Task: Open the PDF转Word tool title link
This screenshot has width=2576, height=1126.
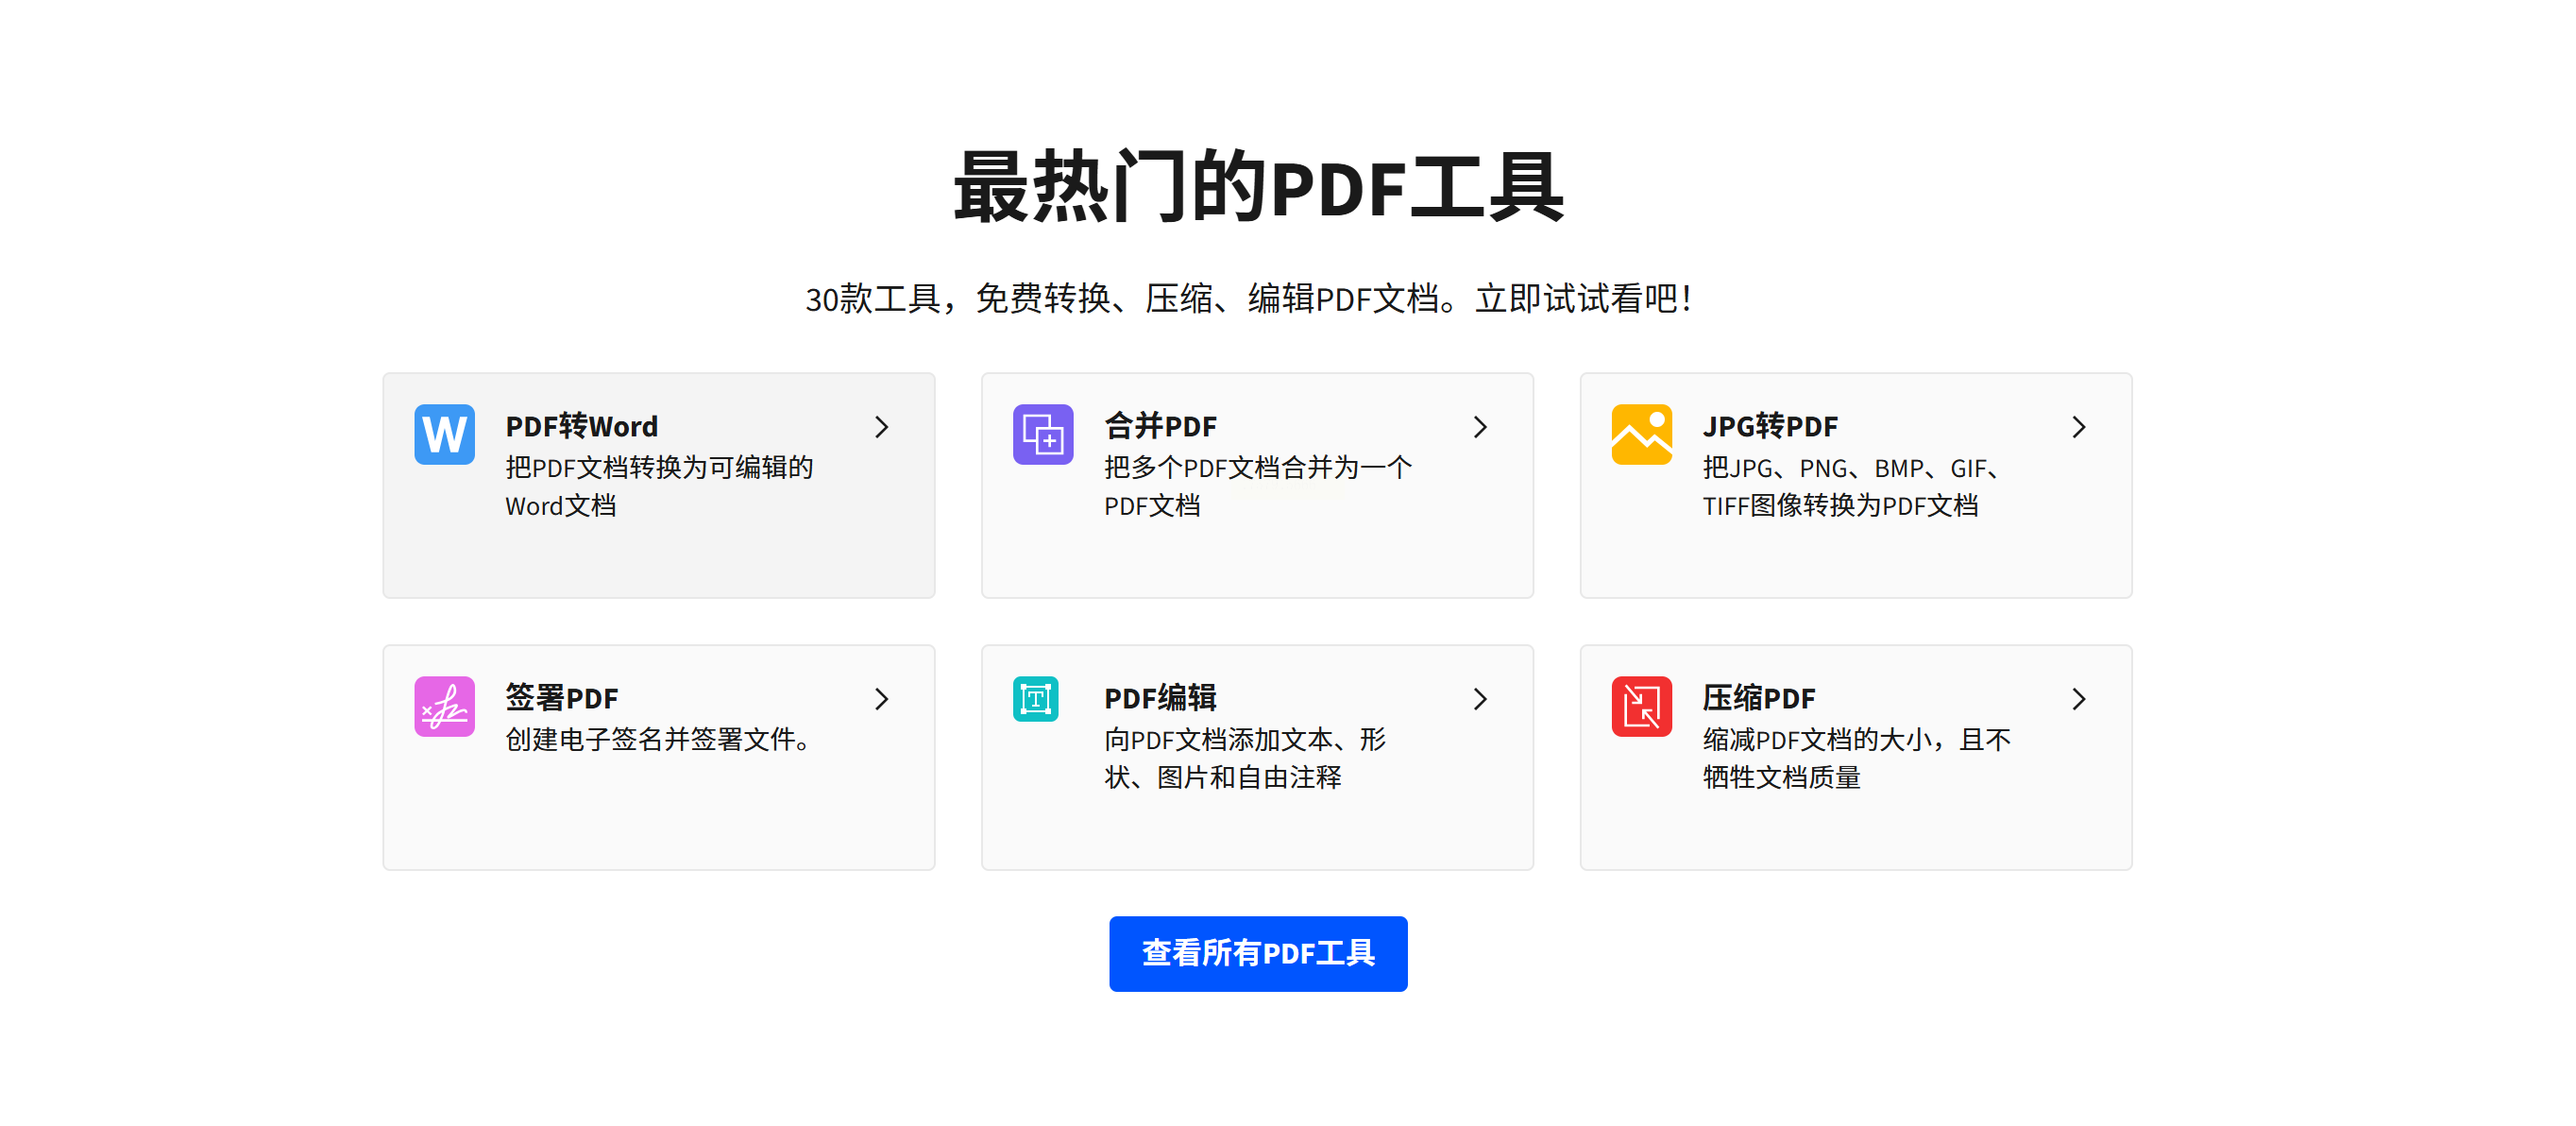Action: coord(581,426)
